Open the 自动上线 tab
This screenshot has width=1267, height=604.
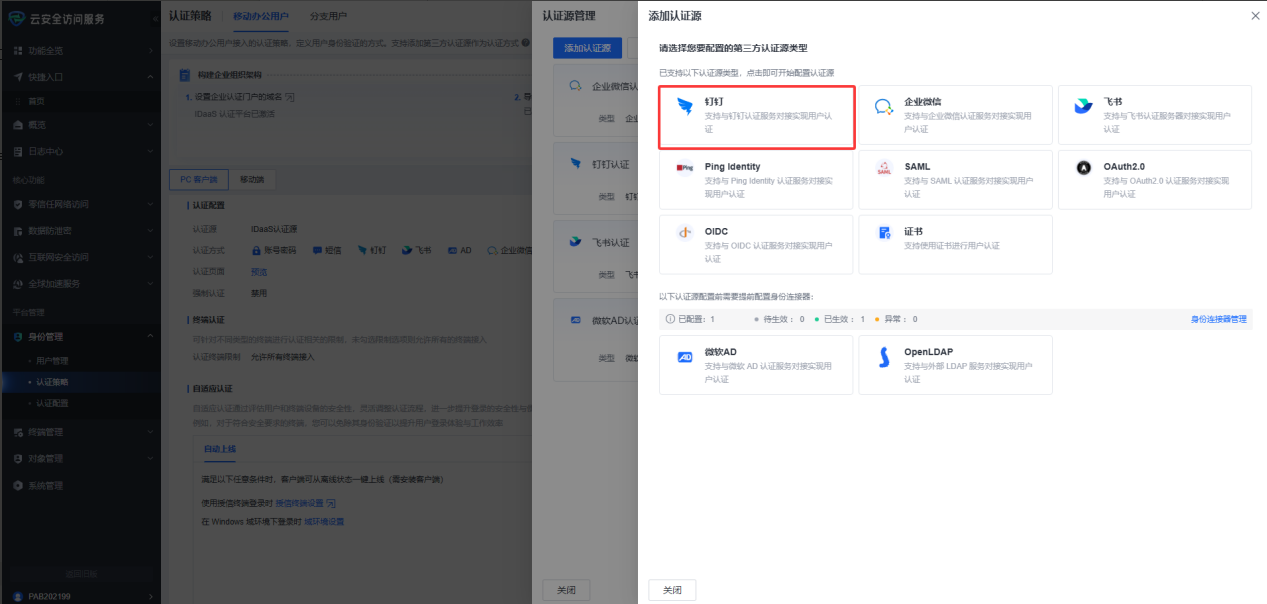pos(219,449)
